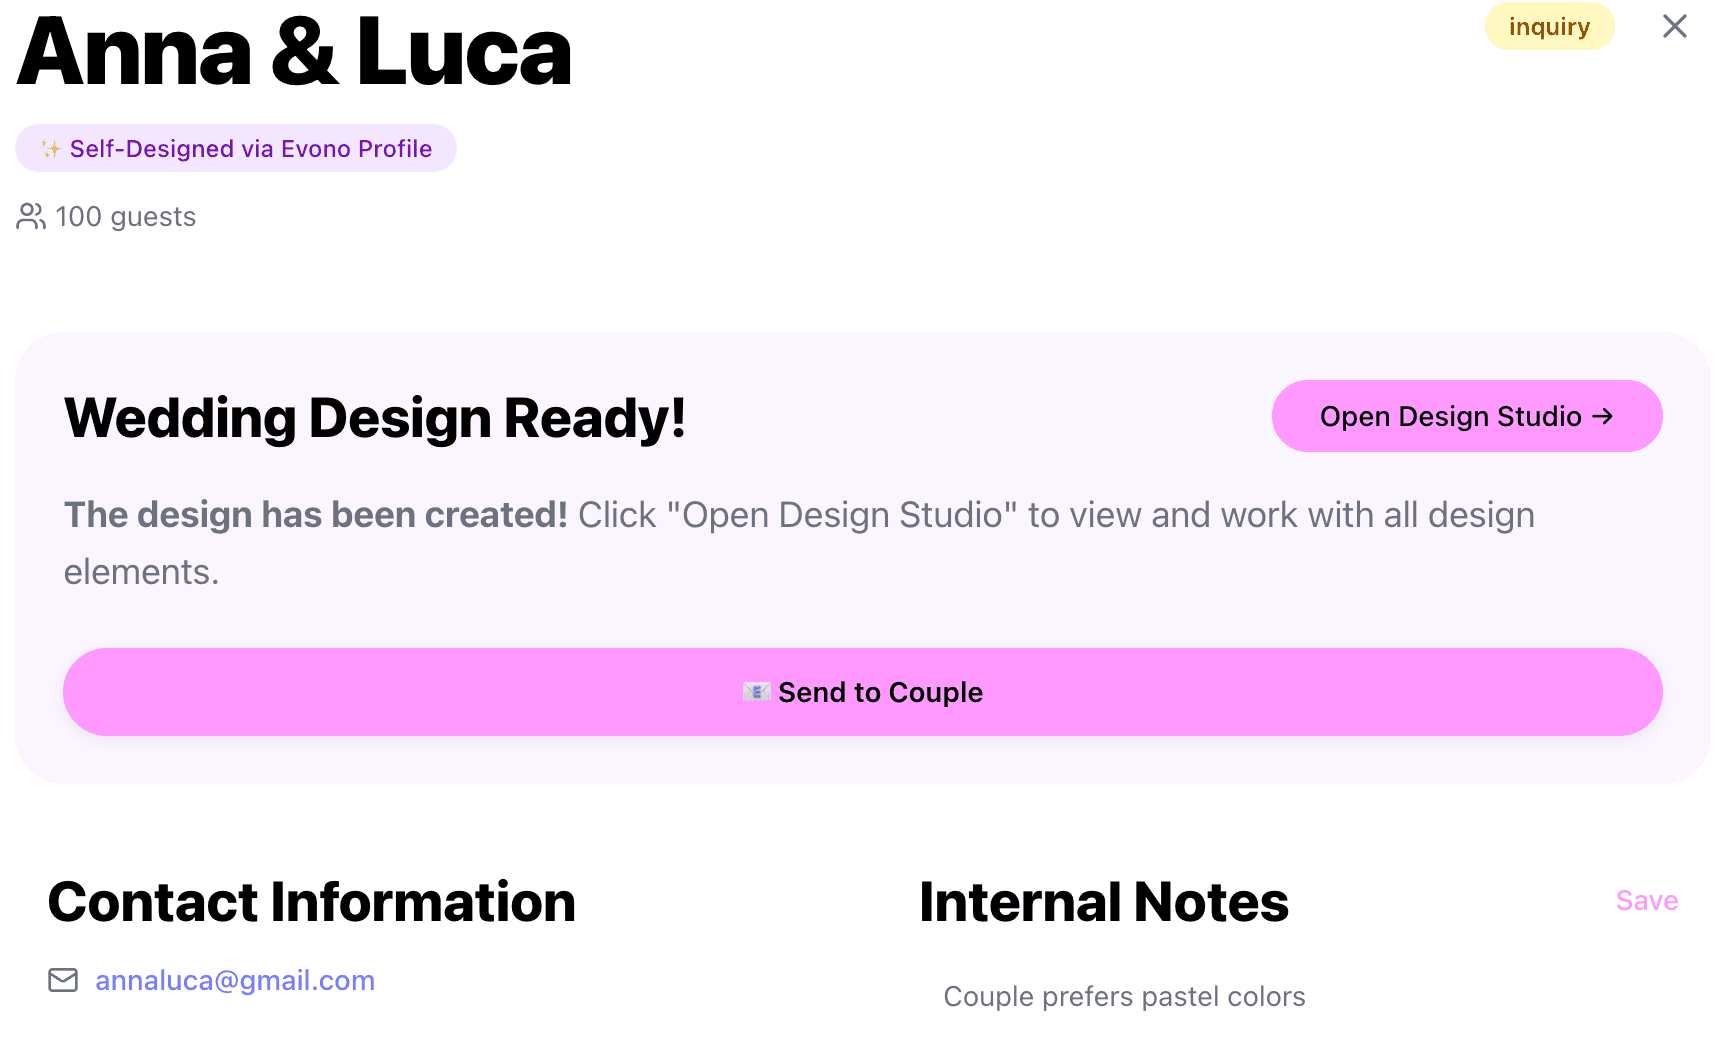
Task: Click the yellow inquiry status badge
Action: (1549, 26)
